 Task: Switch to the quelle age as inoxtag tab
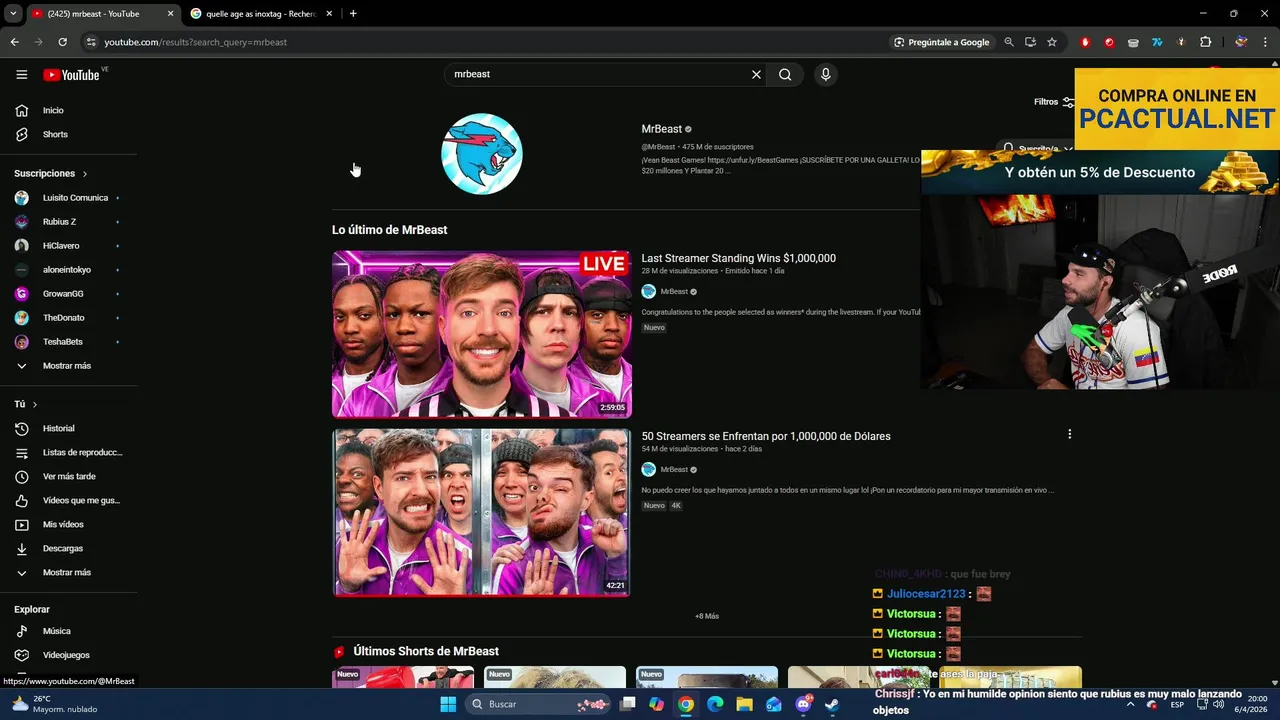(x=260, y=14)
